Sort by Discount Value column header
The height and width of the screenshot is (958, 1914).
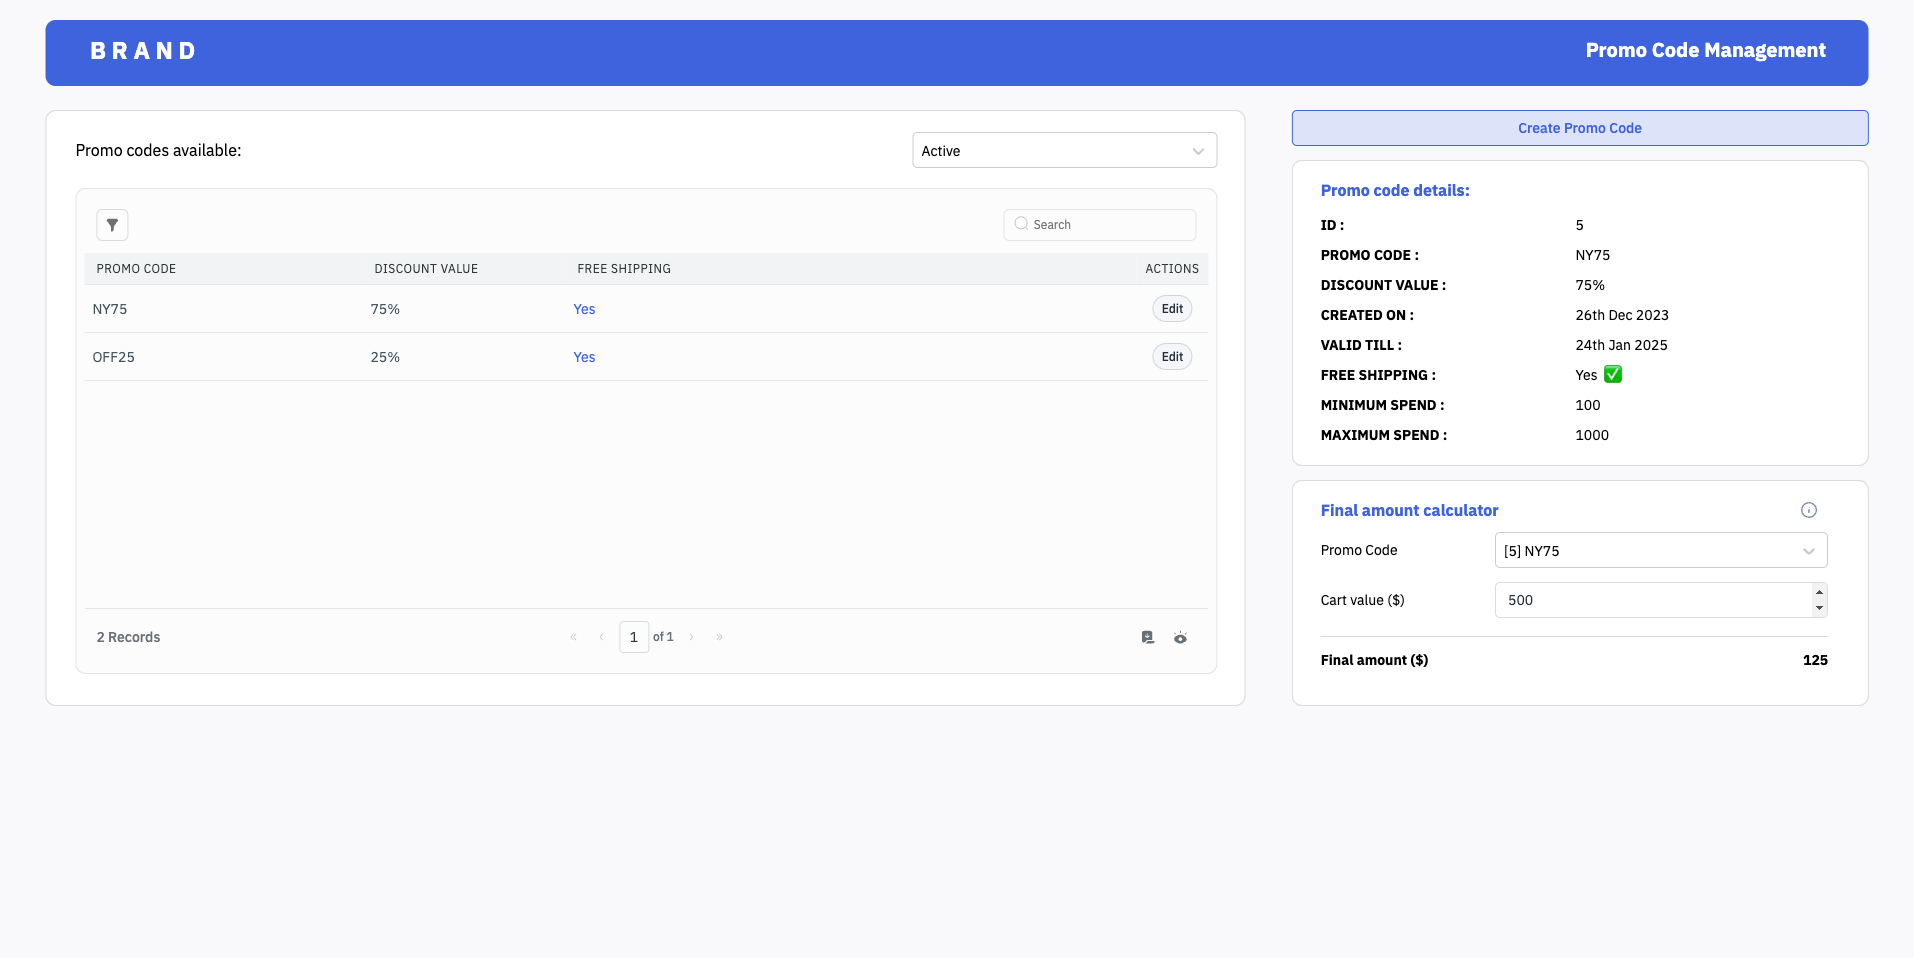pos(426,269)
